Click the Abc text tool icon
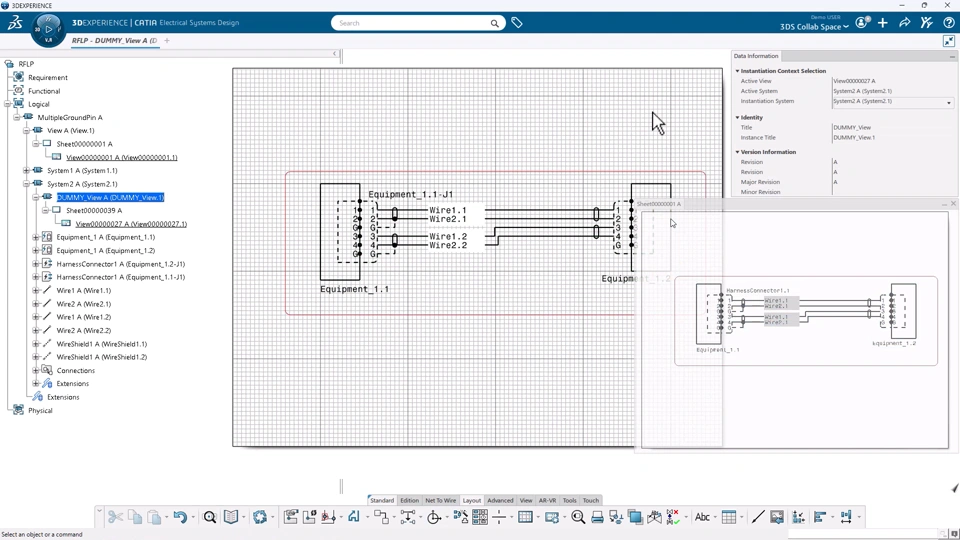This screenshot has height=540, width=960. click(x=702, y=517)
